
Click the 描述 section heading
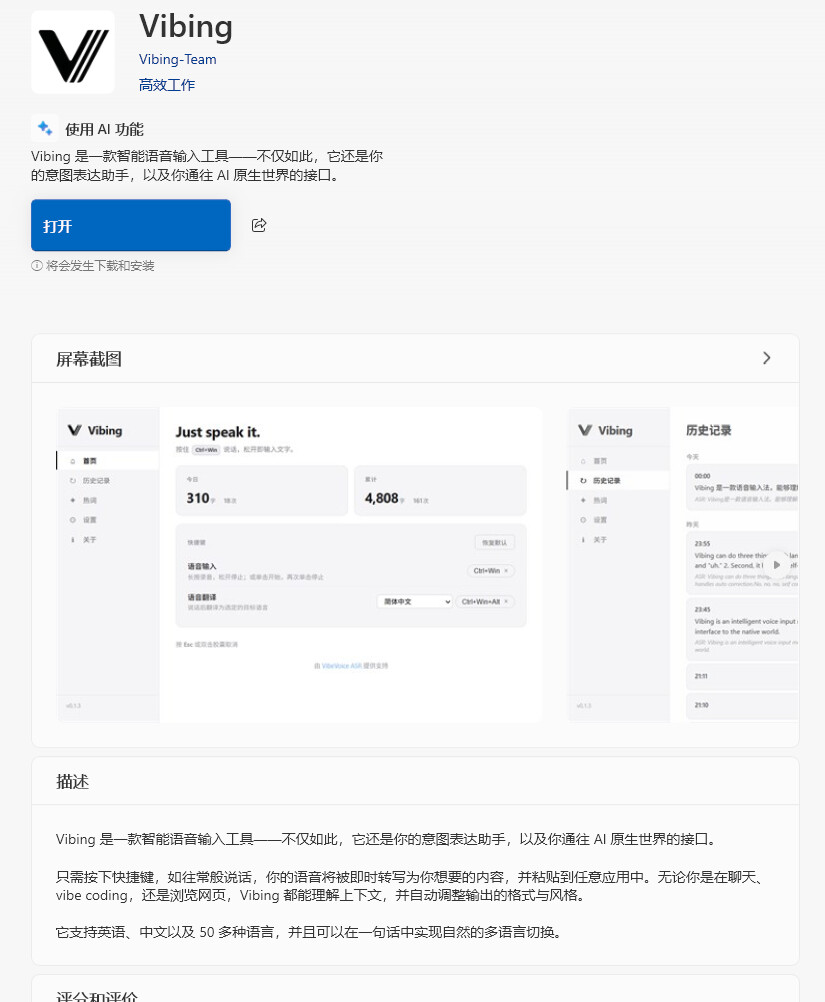tap(73, 781)
